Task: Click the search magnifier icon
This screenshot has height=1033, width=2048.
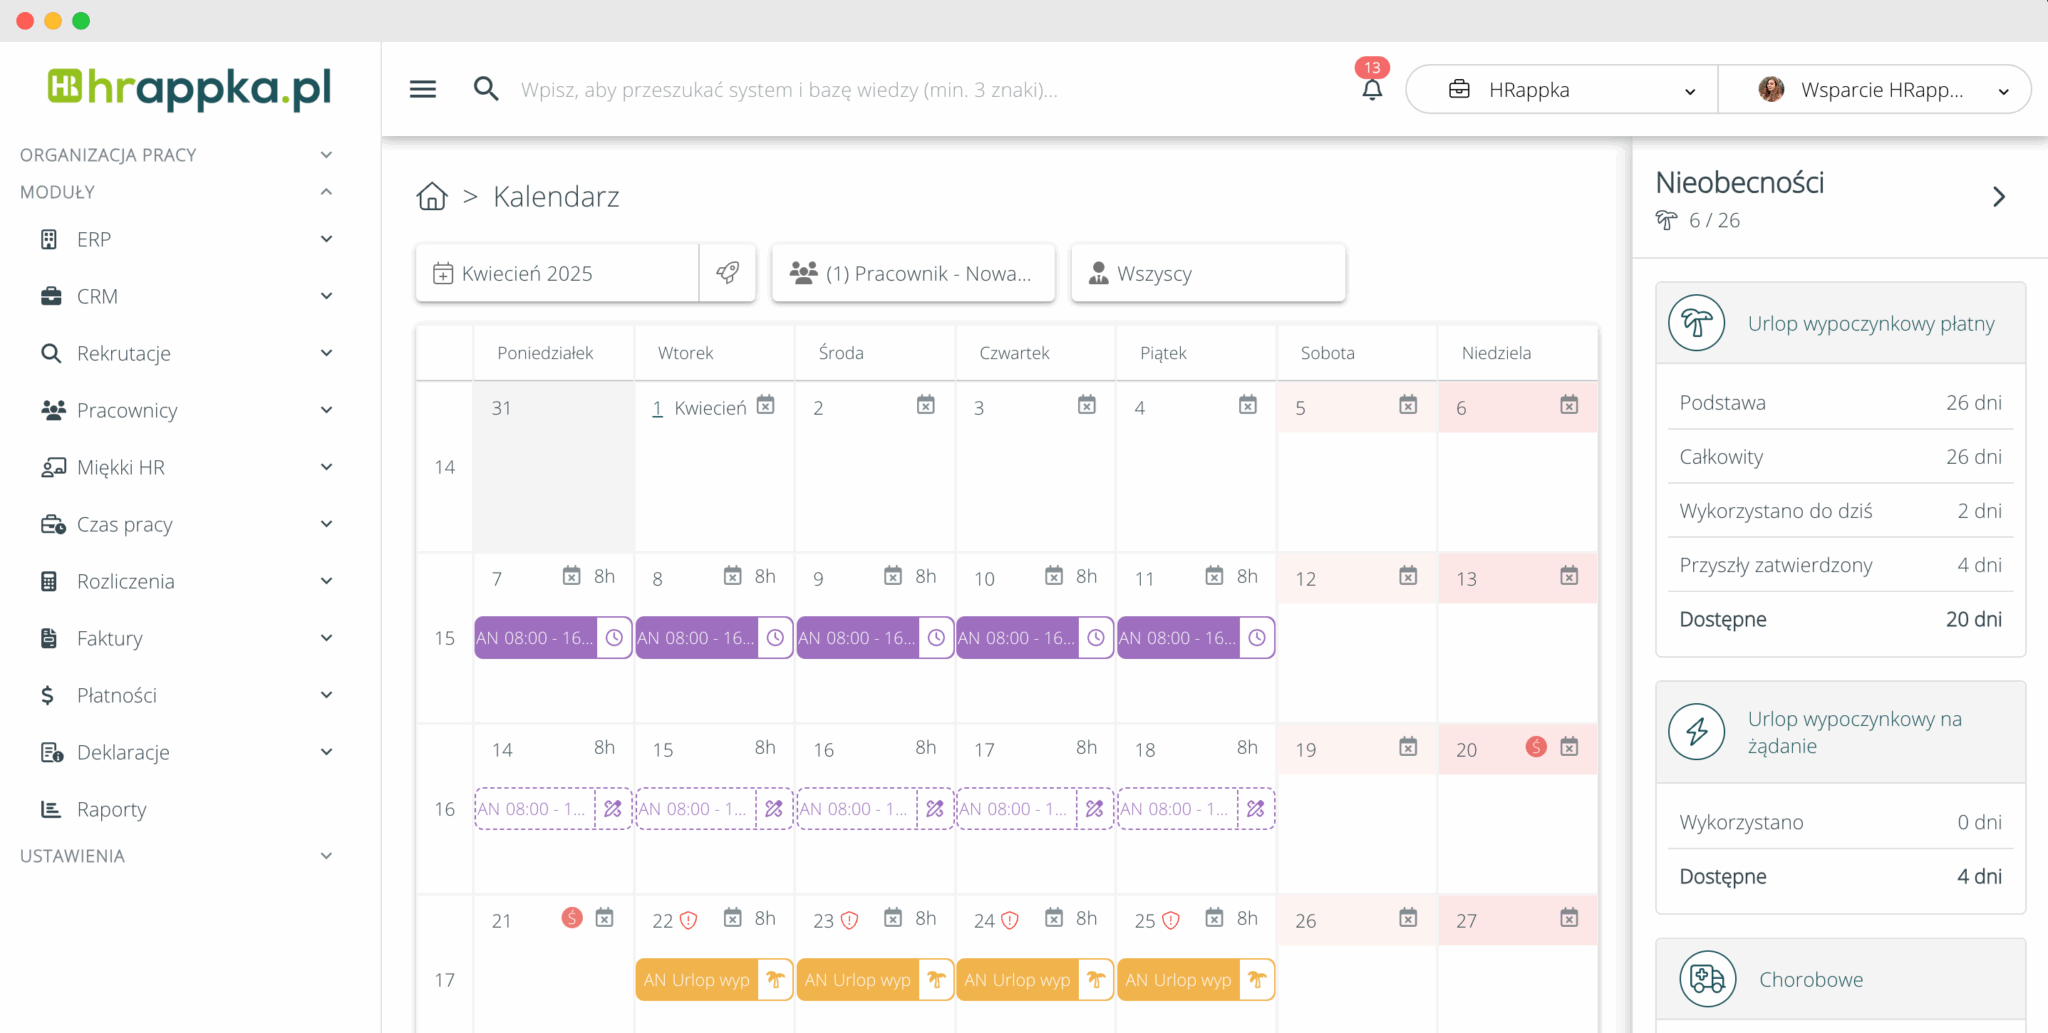Action: [x=486, y=90]
